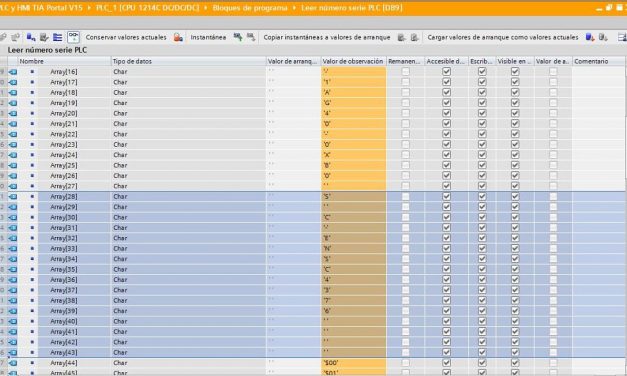
Task: Click the toolbar icon left of the expand-all icon
Action: 44,37
